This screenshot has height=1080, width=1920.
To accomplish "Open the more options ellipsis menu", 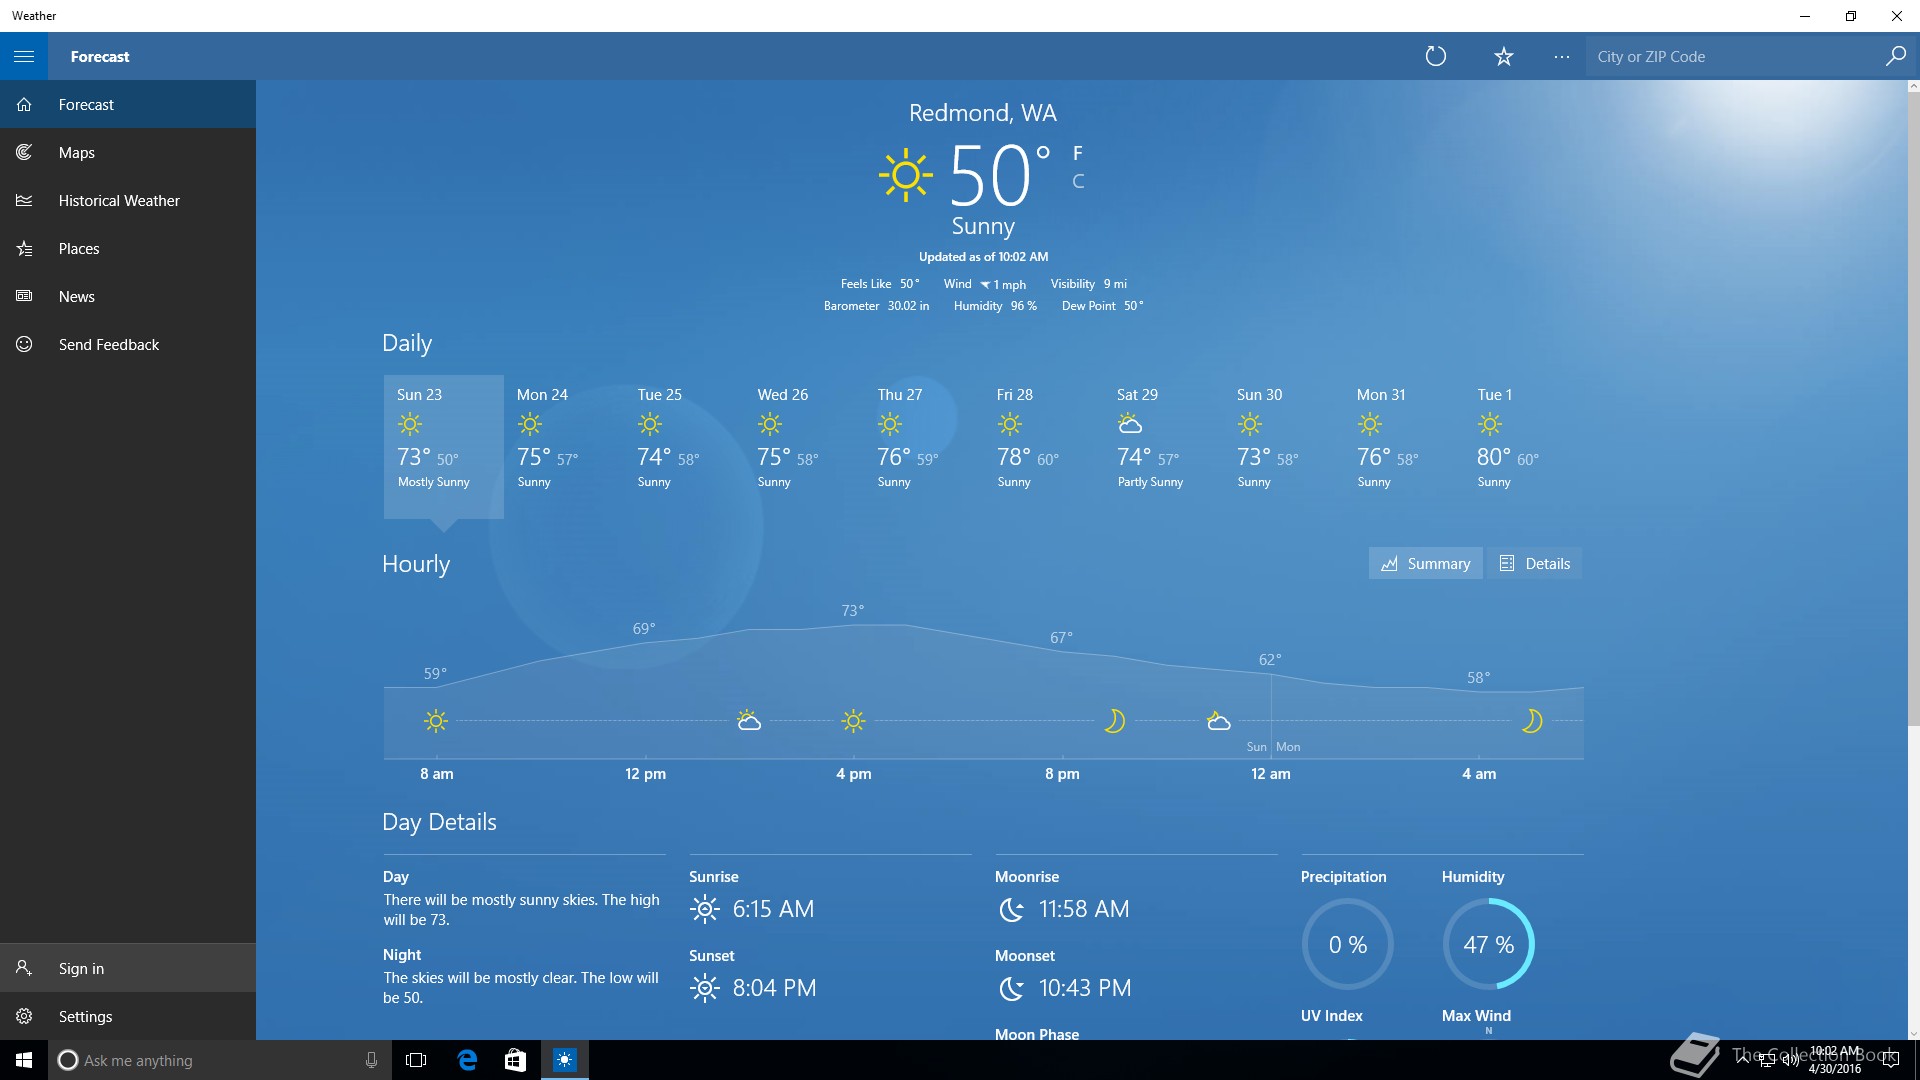I will coord(1561,56).
